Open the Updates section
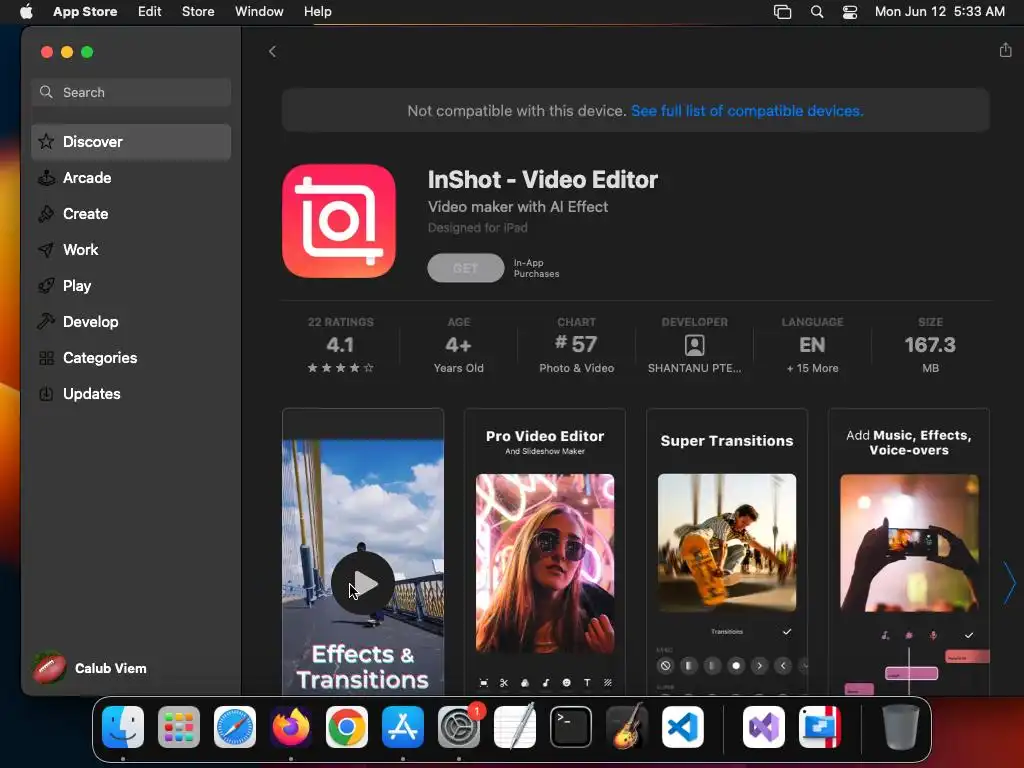 click(131, 394)
